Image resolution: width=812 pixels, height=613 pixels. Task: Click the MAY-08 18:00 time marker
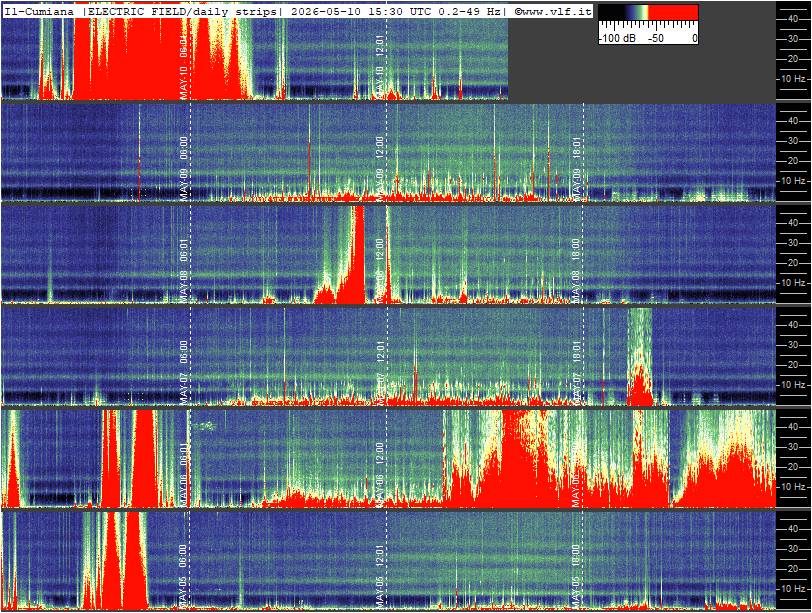point(576,271)
